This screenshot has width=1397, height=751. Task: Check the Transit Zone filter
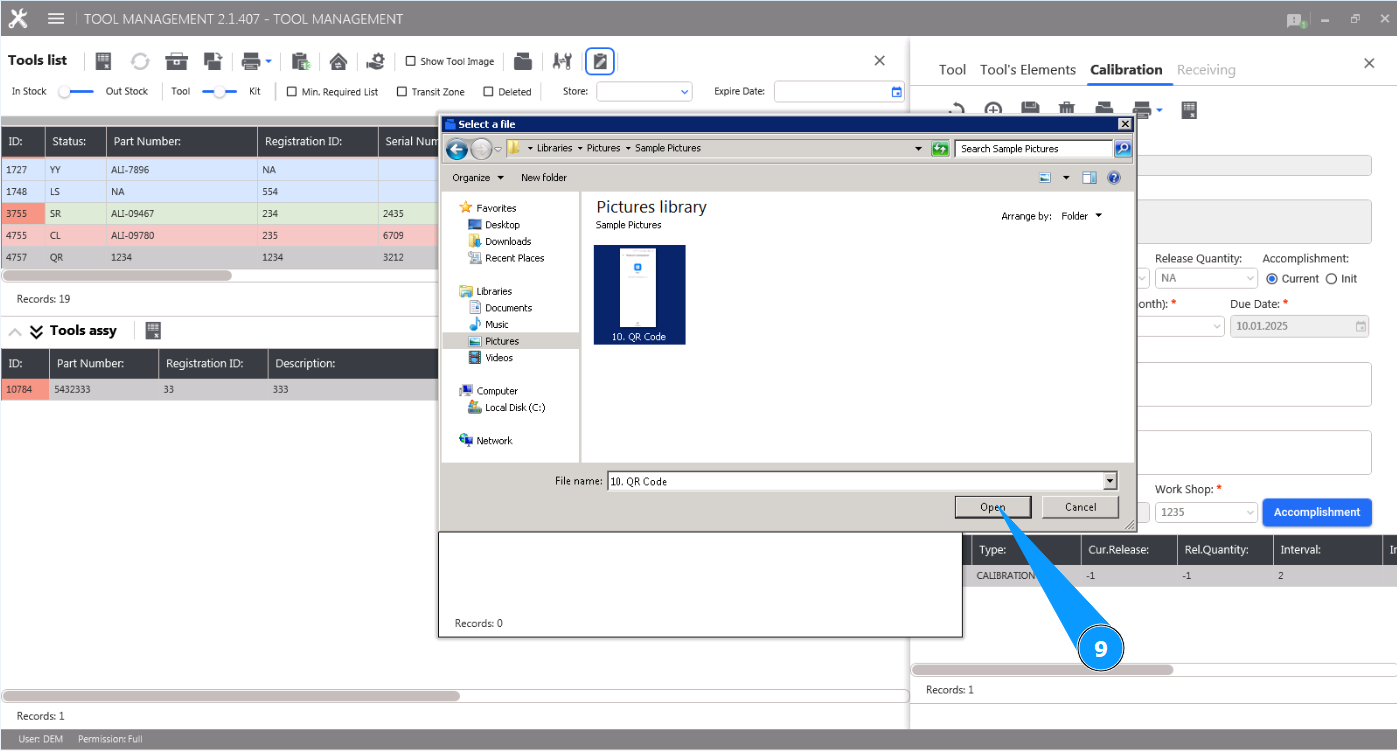(x=401, y=91)
